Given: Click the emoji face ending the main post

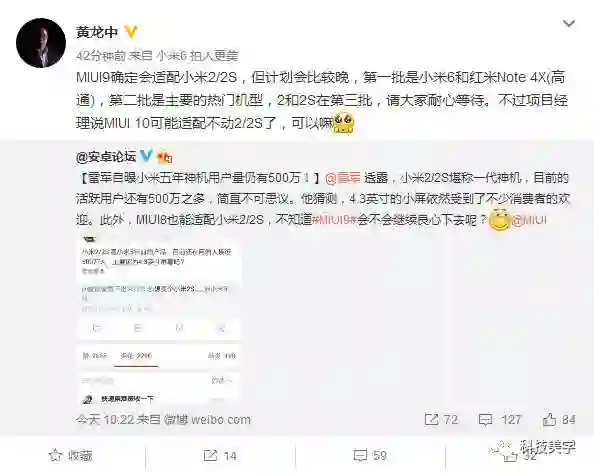Looking at the screenshot, I should pyautogui.click(x=344, y=124).
